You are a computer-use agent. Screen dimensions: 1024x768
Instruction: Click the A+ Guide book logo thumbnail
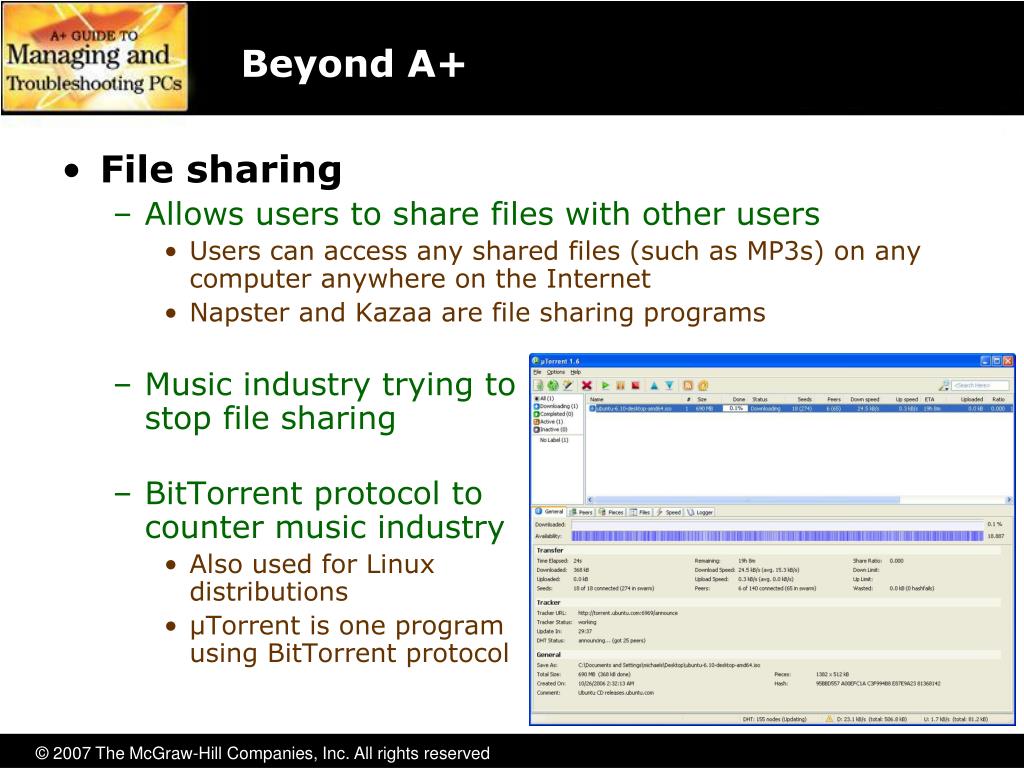(x=95, y=57)
